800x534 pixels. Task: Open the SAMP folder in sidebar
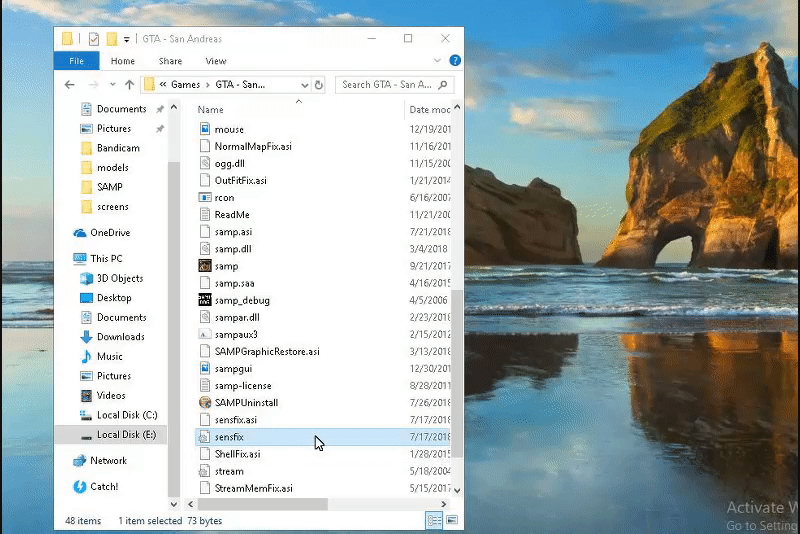[110, 187]
